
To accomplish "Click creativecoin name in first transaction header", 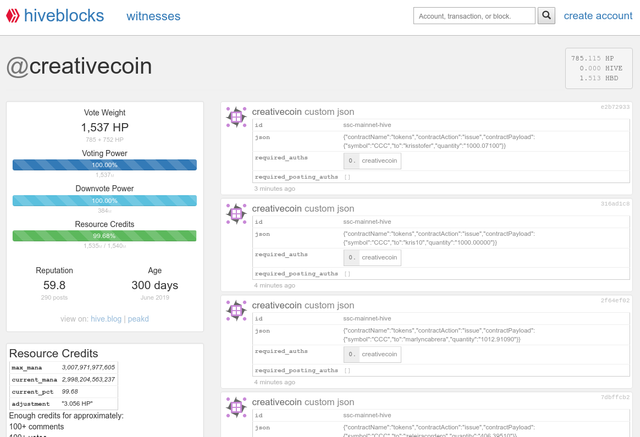I will point(276,110).
